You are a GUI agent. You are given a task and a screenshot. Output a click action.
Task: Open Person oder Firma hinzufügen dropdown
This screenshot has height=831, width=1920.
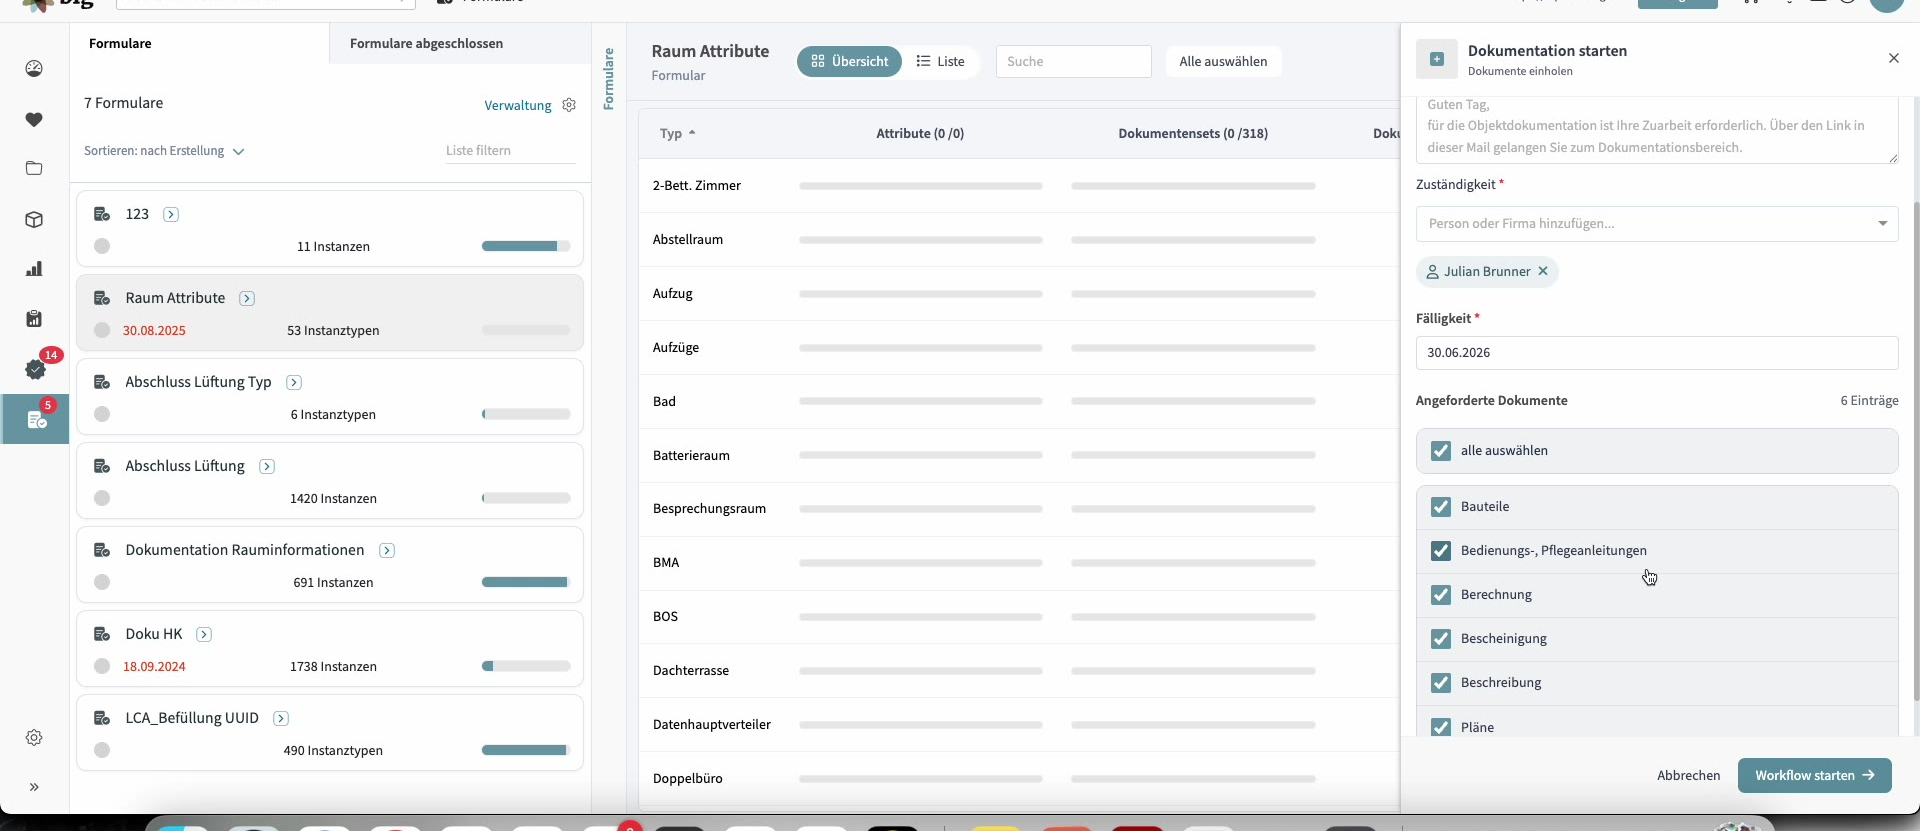[x=1657, y=224]
